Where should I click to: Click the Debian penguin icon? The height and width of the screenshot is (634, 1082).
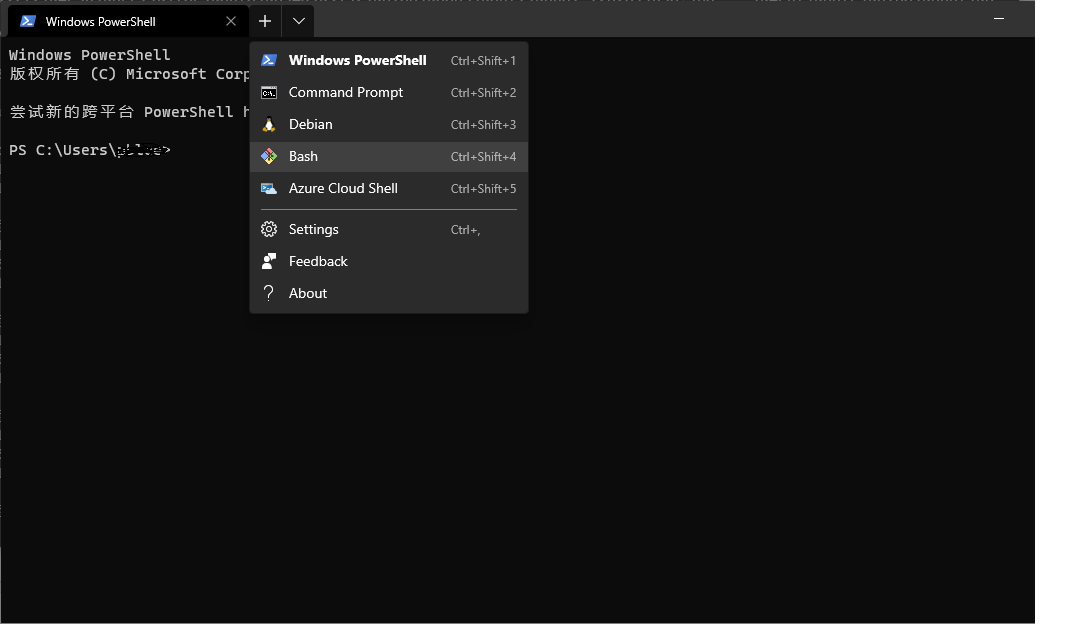pyautogui.click(x=268, y=124)
